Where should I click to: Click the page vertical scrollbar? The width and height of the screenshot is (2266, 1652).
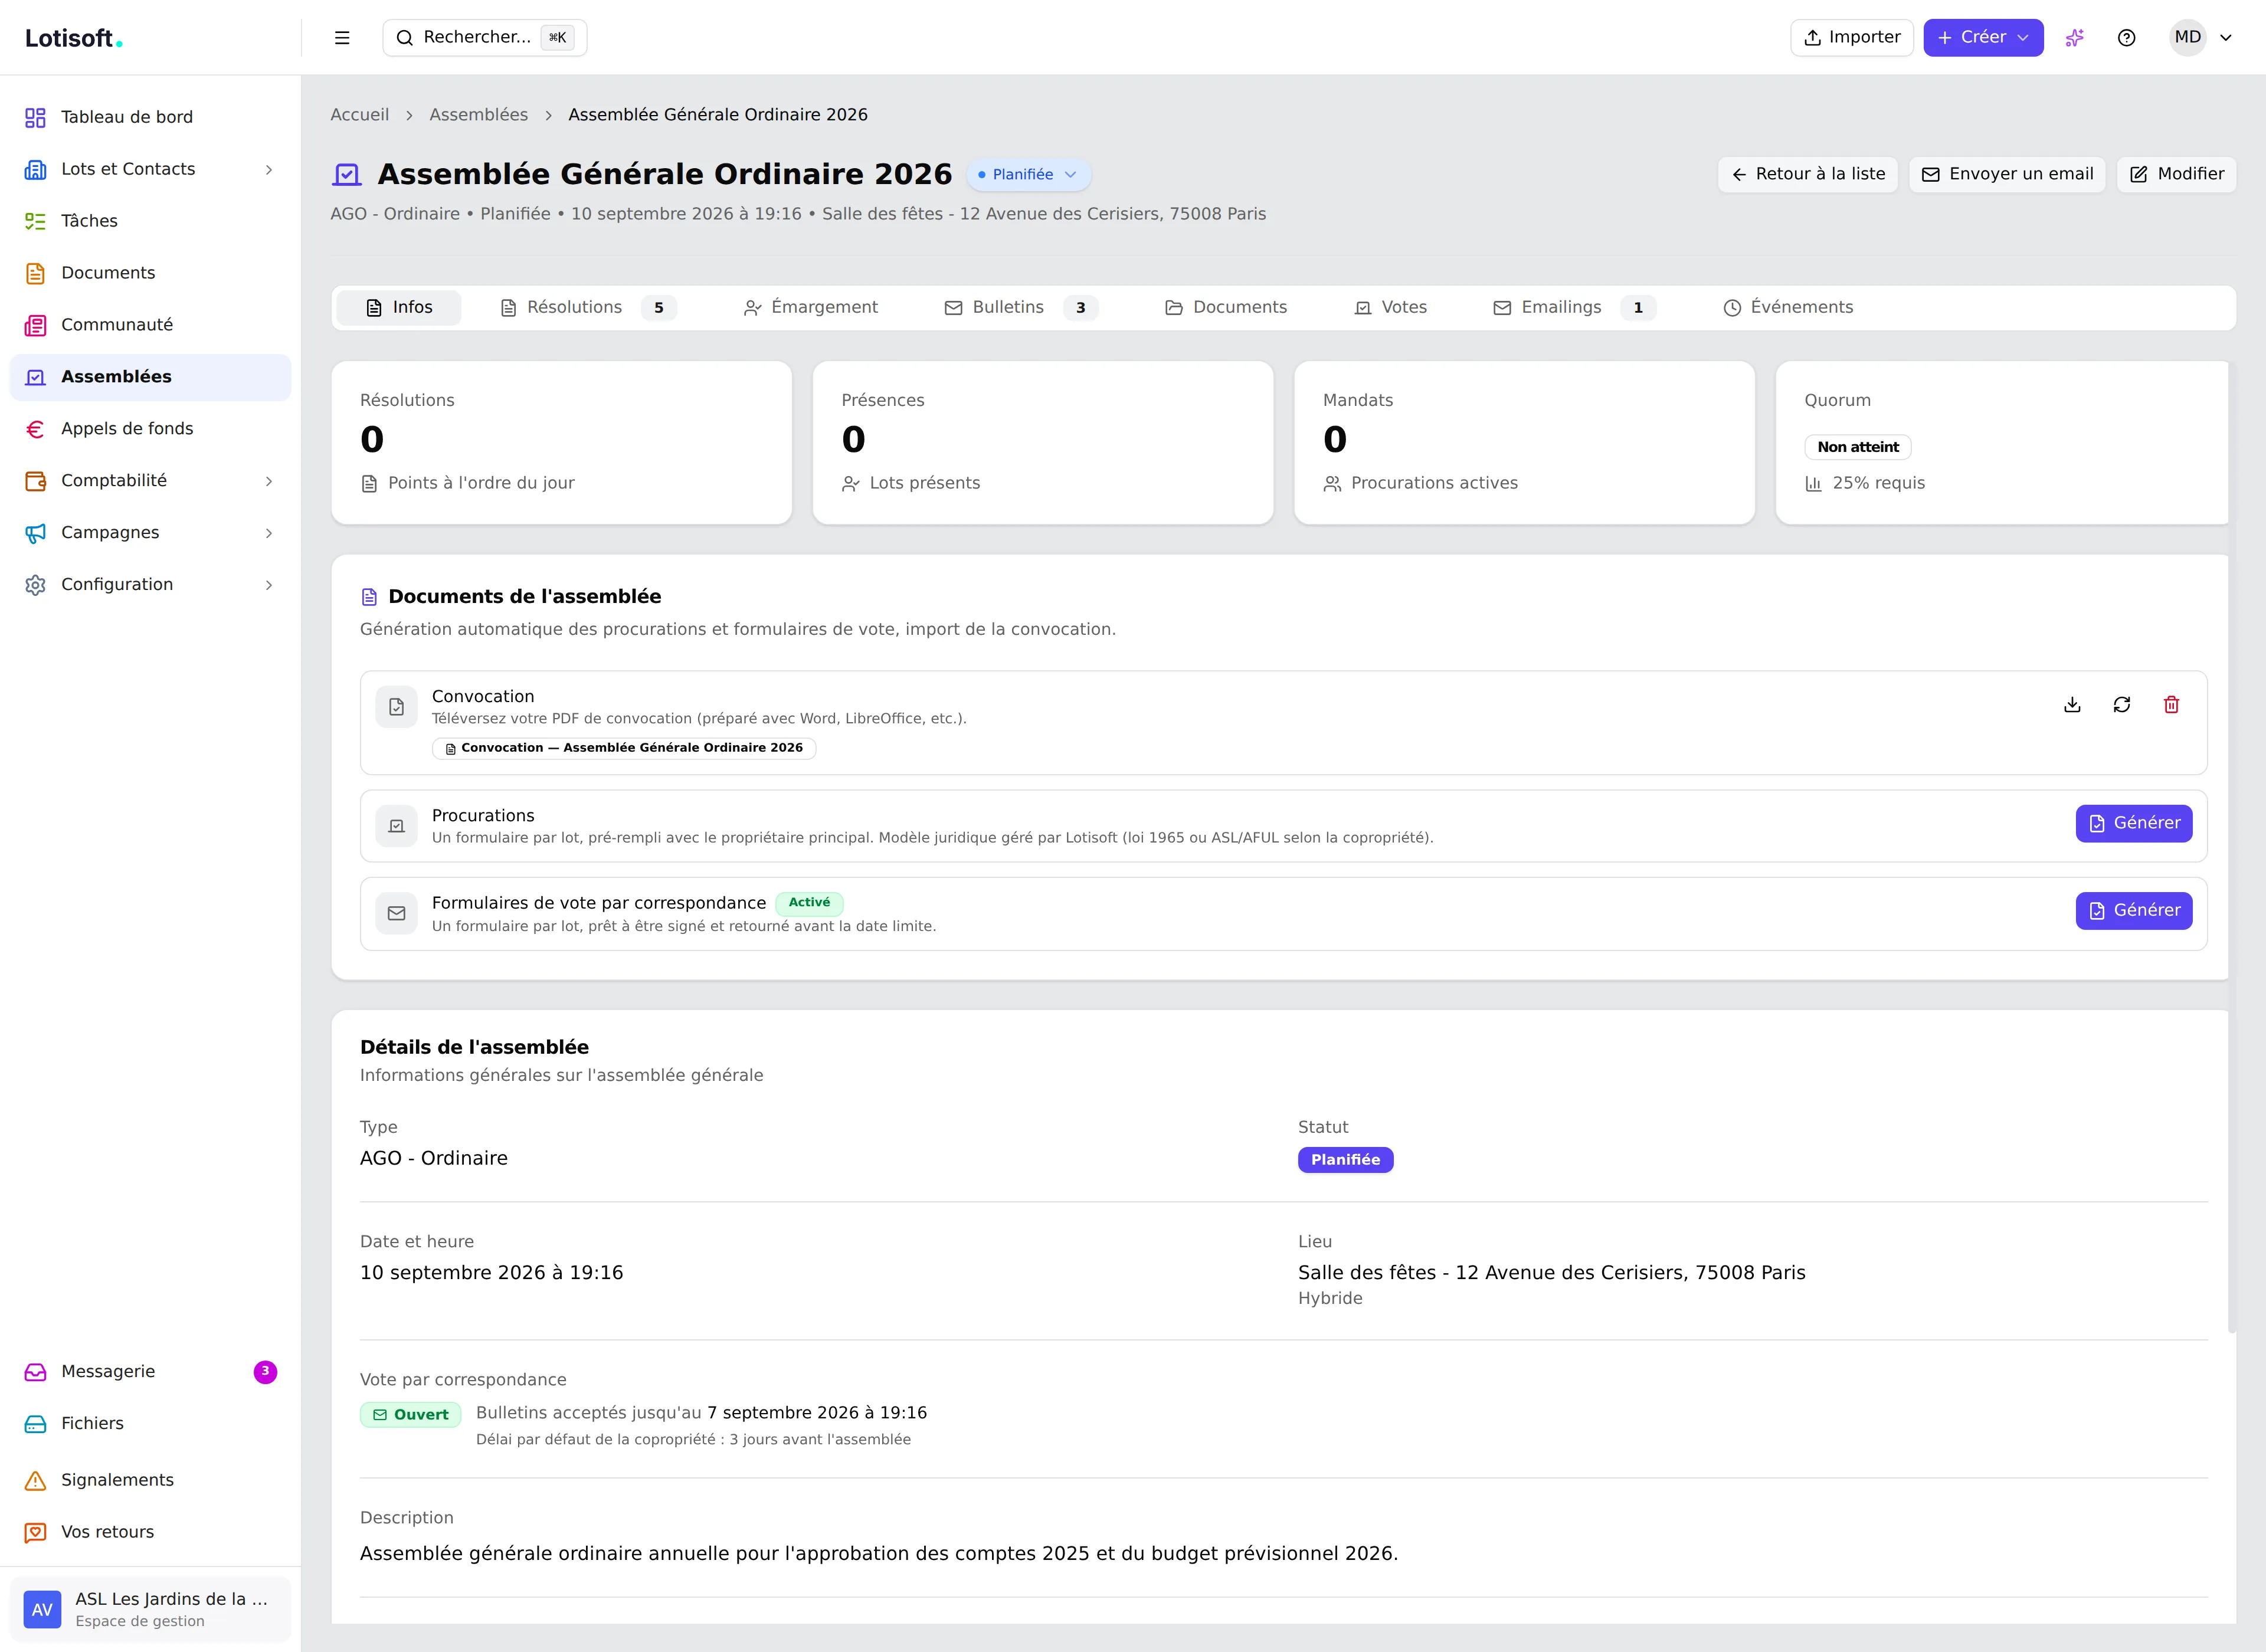pyautogui.click(x=2232, y=846)
